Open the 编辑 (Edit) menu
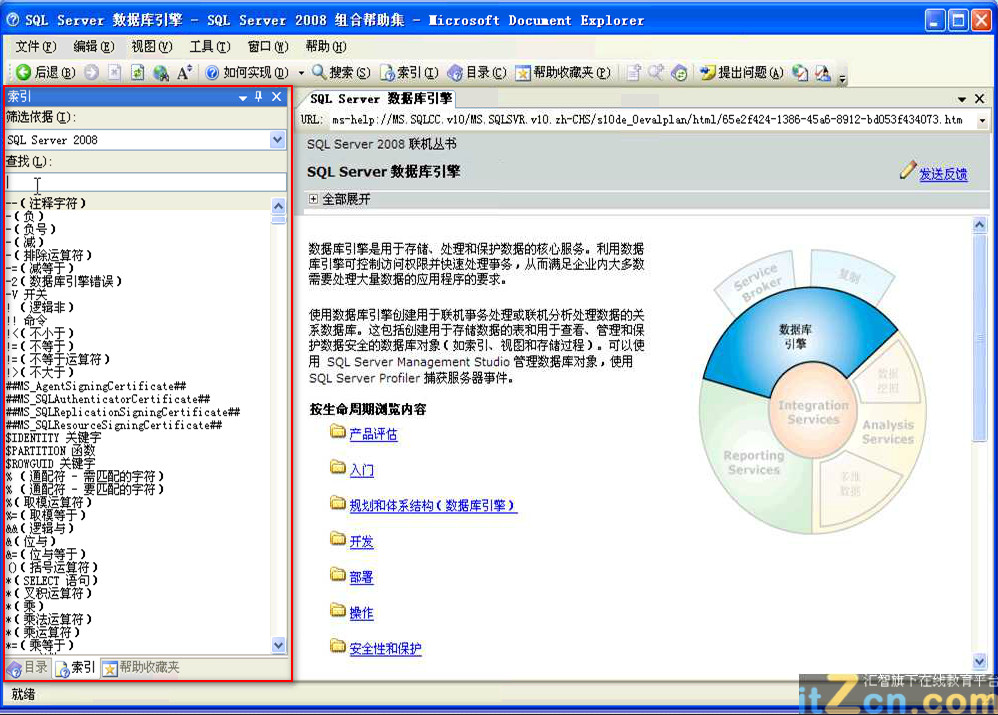Viewport: 998px width, 715px height. point(94,46)
